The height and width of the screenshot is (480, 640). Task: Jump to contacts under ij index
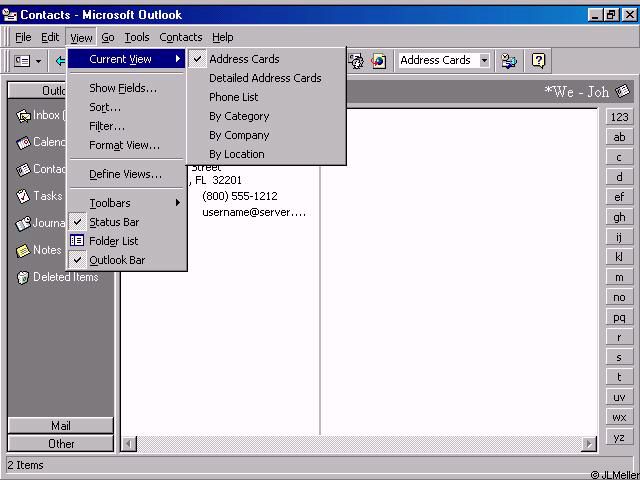[619, 237]
